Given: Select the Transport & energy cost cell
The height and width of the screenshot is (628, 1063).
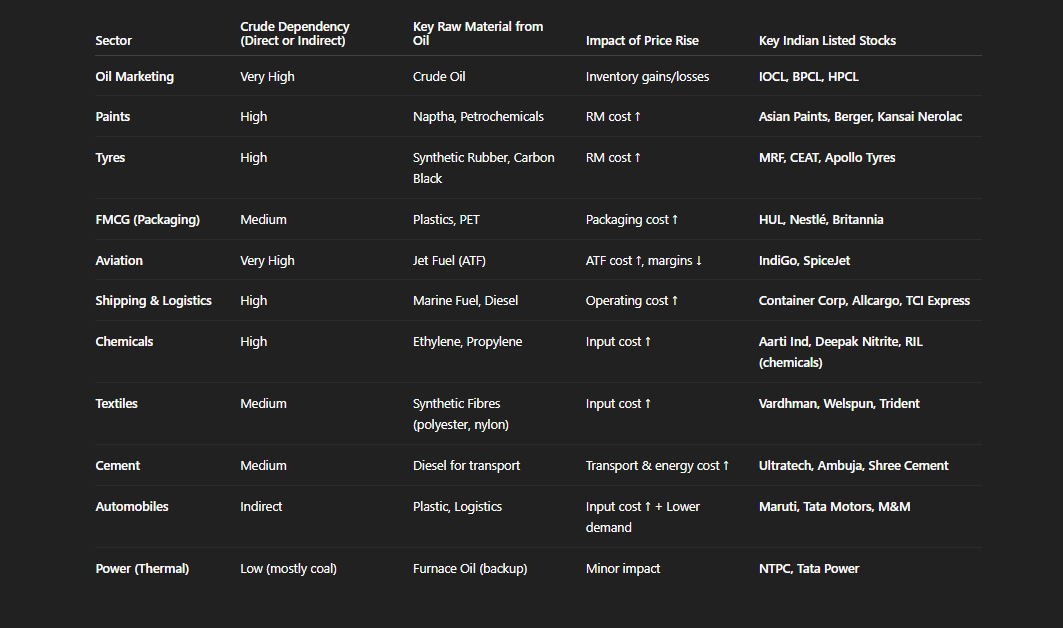Looking at the screenshot, I should tap(657, 466).
